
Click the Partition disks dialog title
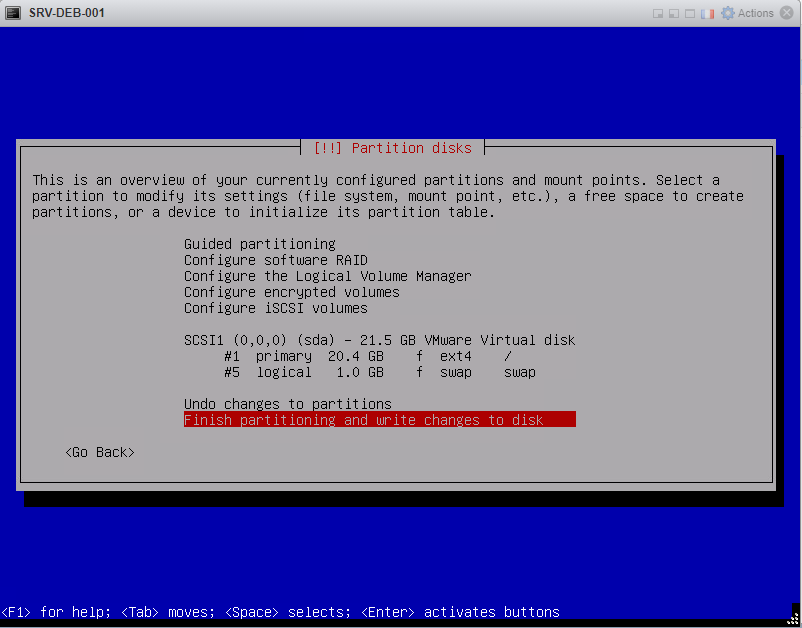click(x=392, y=148)
